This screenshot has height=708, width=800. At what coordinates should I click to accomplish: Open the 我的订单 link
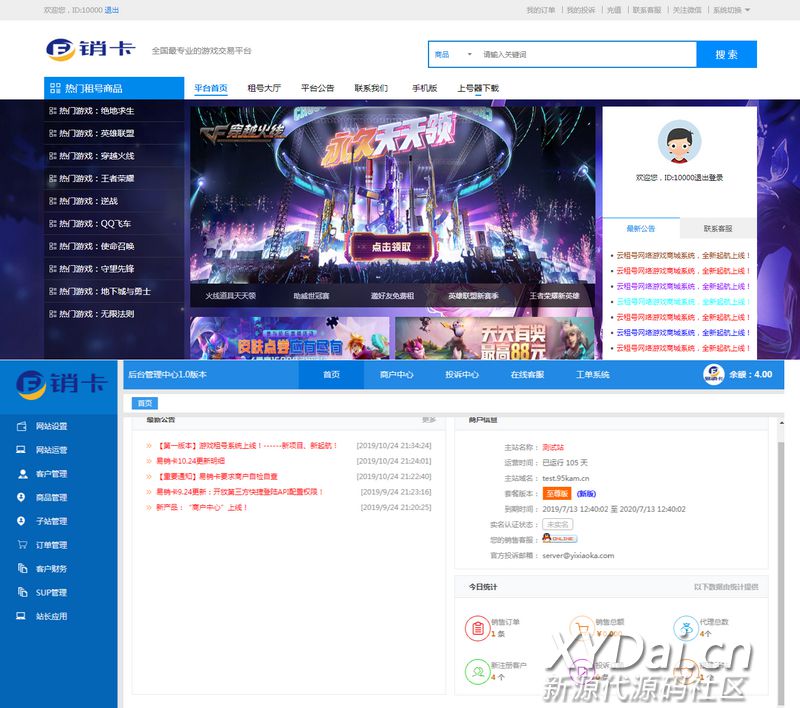click(x=541, y=10)
